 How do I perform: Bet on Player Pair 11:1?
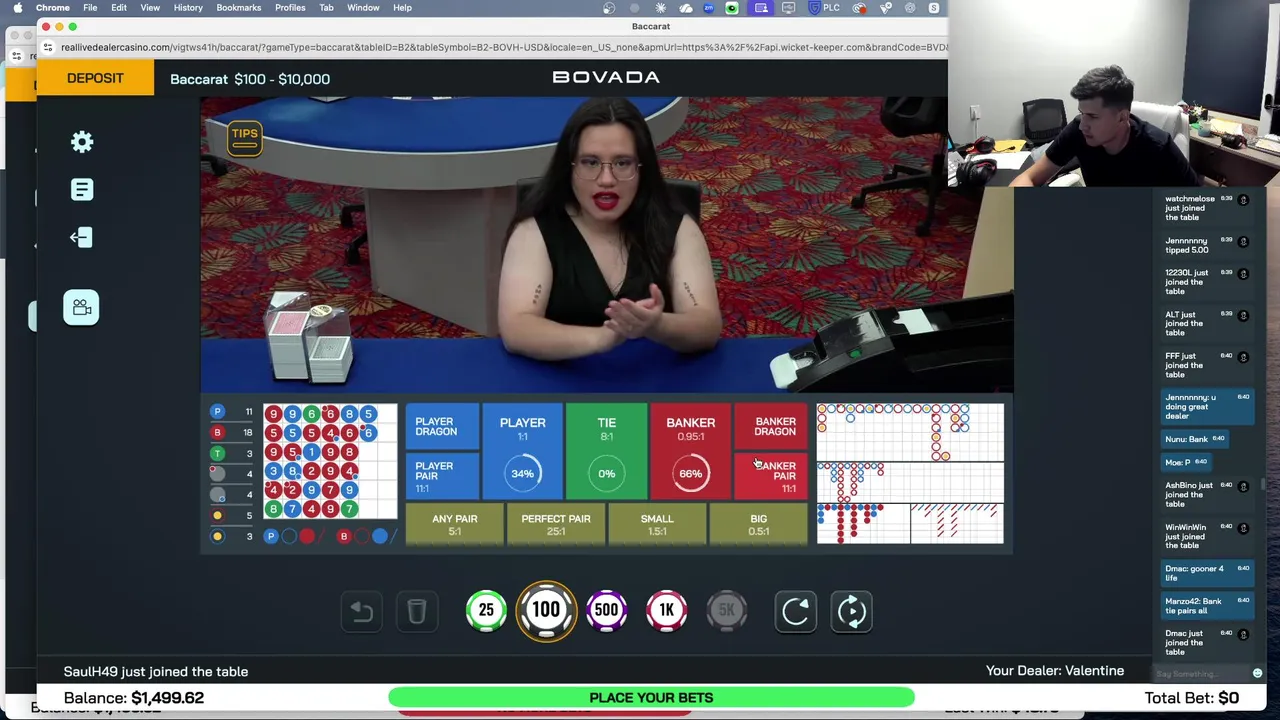tap(442, 475)
